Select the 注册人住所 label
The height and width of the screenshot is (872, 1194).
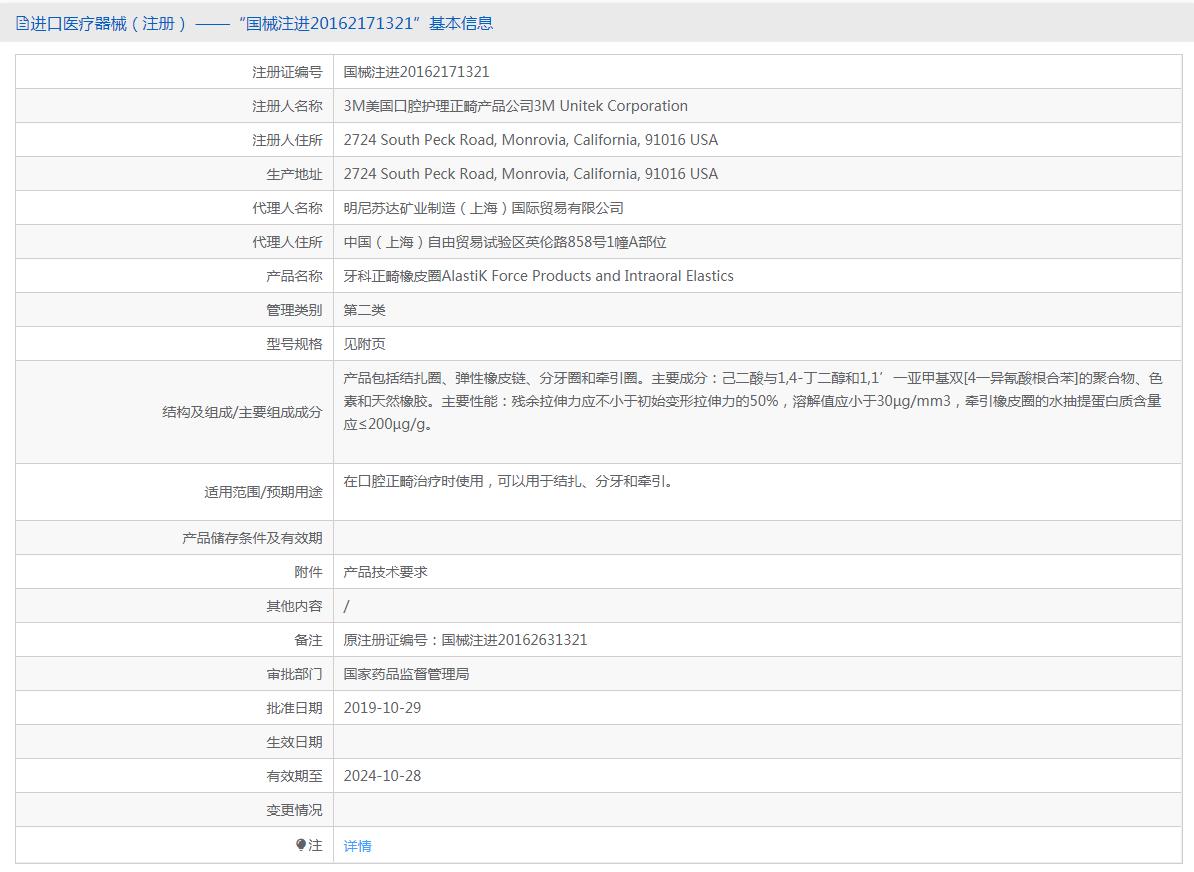coord(287,140)
